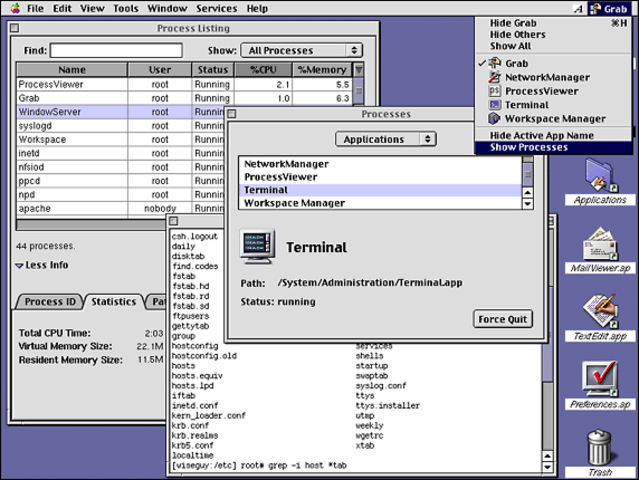The height and width of the screenshot is (480, 639).
Task: Switch to the Process ID tab
Action: pos(50,302)
